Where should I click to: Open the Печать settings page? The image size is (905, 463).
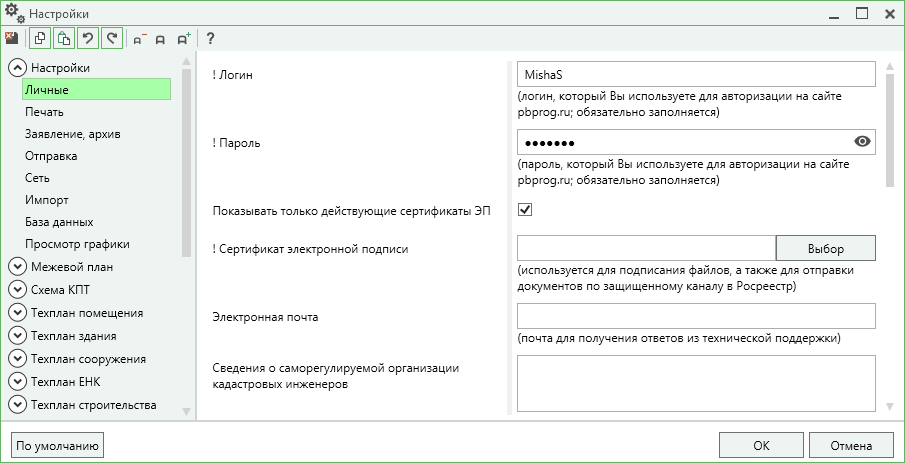tap(44, 112)
